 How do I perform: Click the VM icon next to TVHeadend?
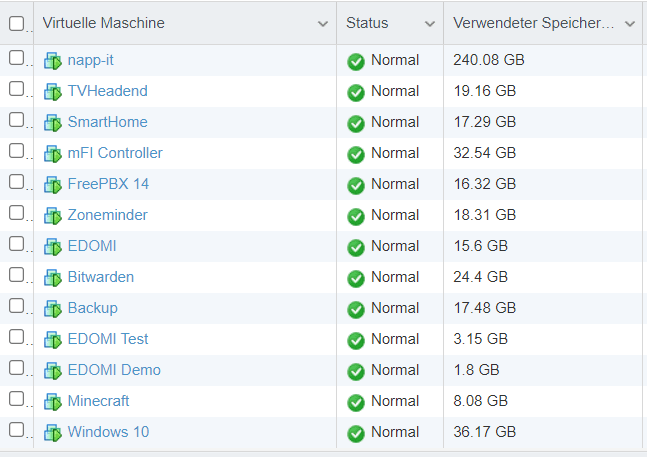pos(53,92)
